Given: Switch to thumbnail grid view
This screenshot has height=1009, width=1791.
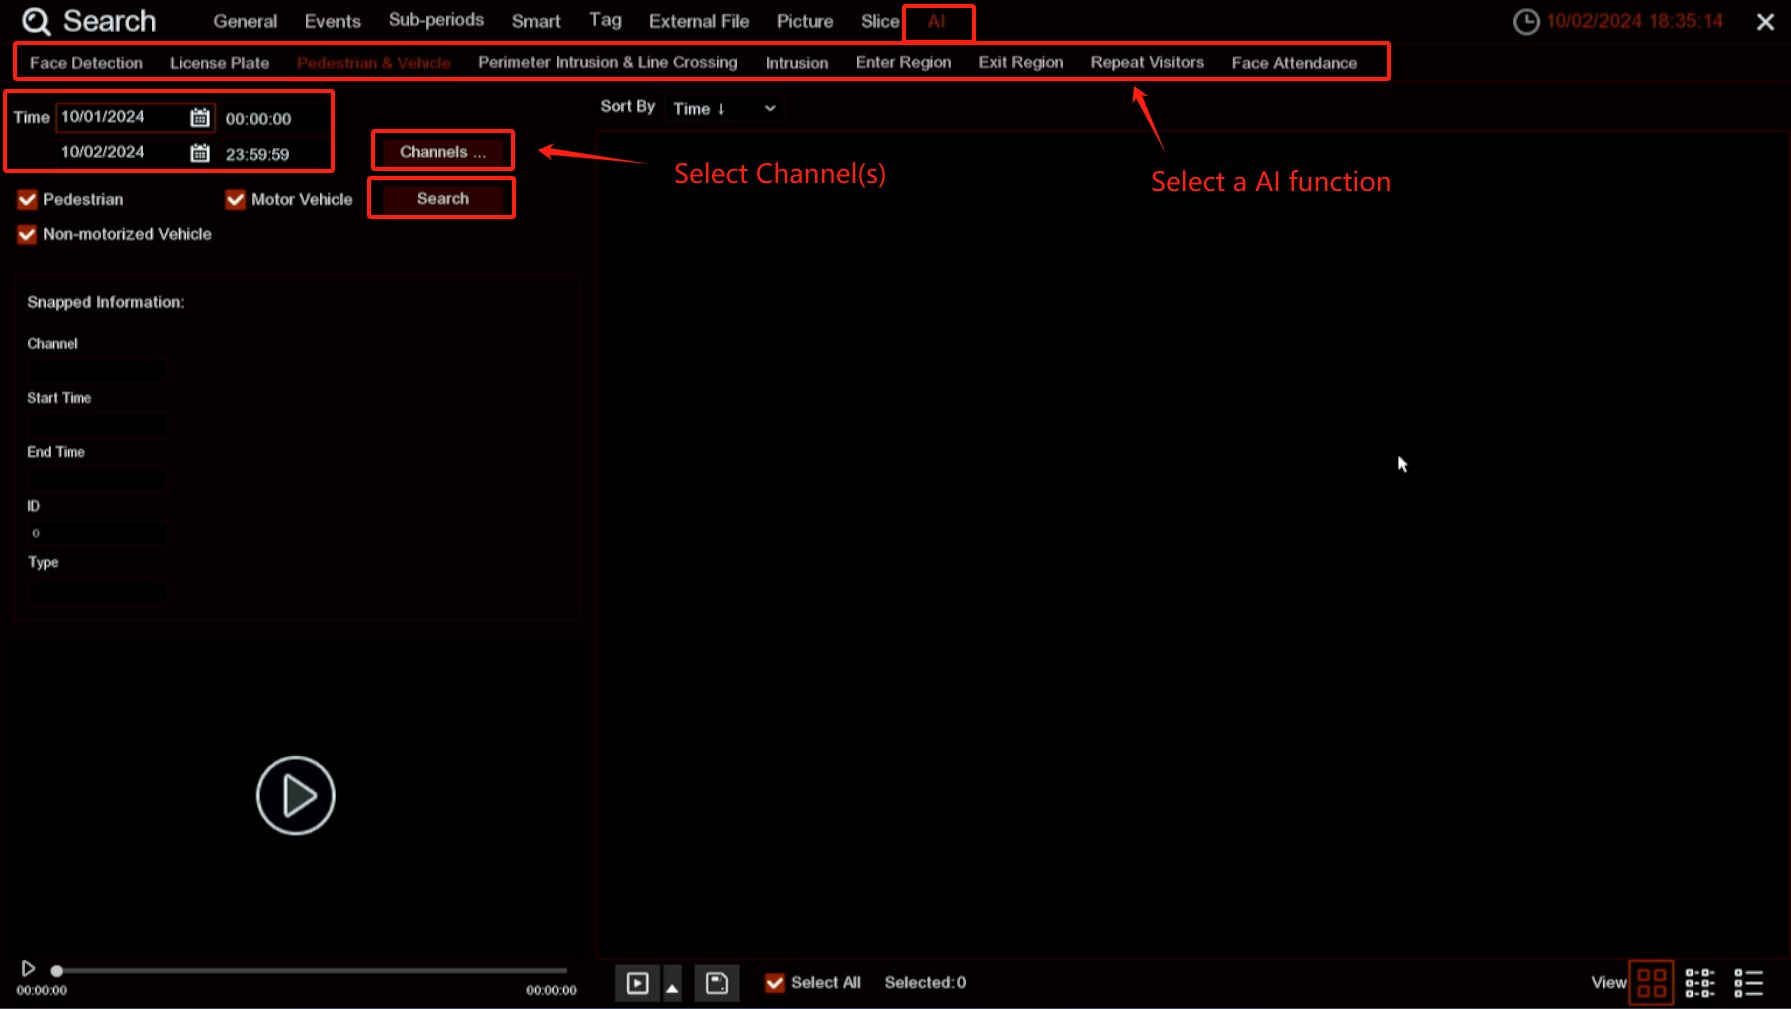Looking at the screenshot, I should coord(1651,983).
